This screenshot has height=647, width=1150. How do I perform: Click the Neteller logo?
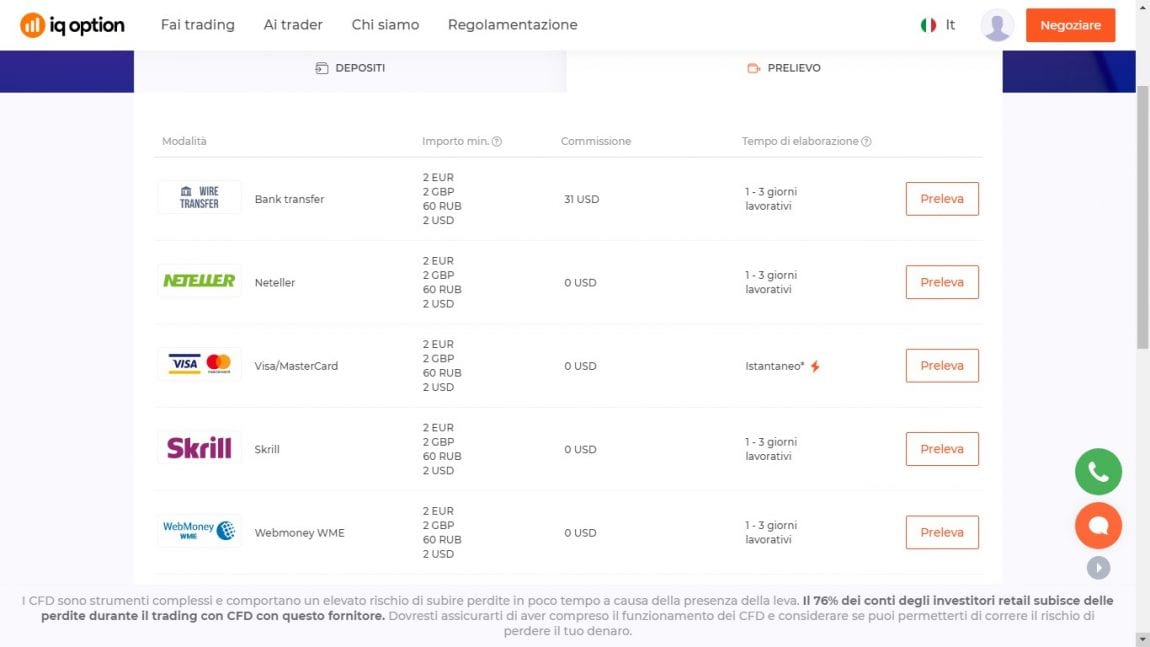pyautogui.click(x=199, y=281)
